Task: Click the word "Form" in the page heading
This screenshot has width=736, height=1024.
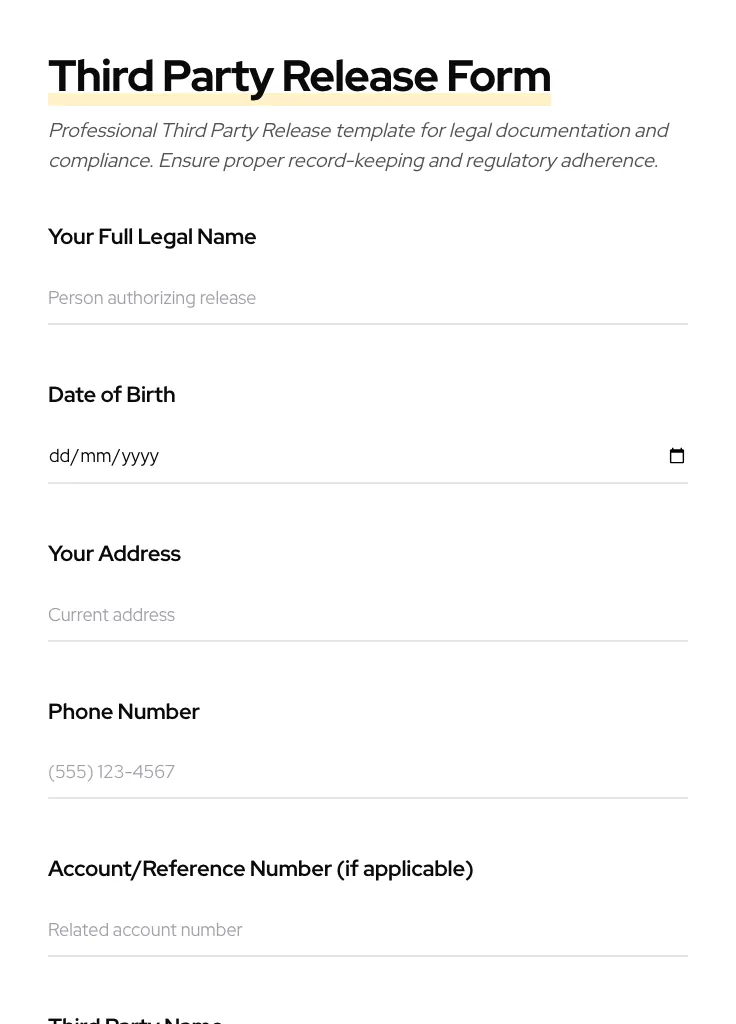Action: pyautogui.click(x=498, y=76)
